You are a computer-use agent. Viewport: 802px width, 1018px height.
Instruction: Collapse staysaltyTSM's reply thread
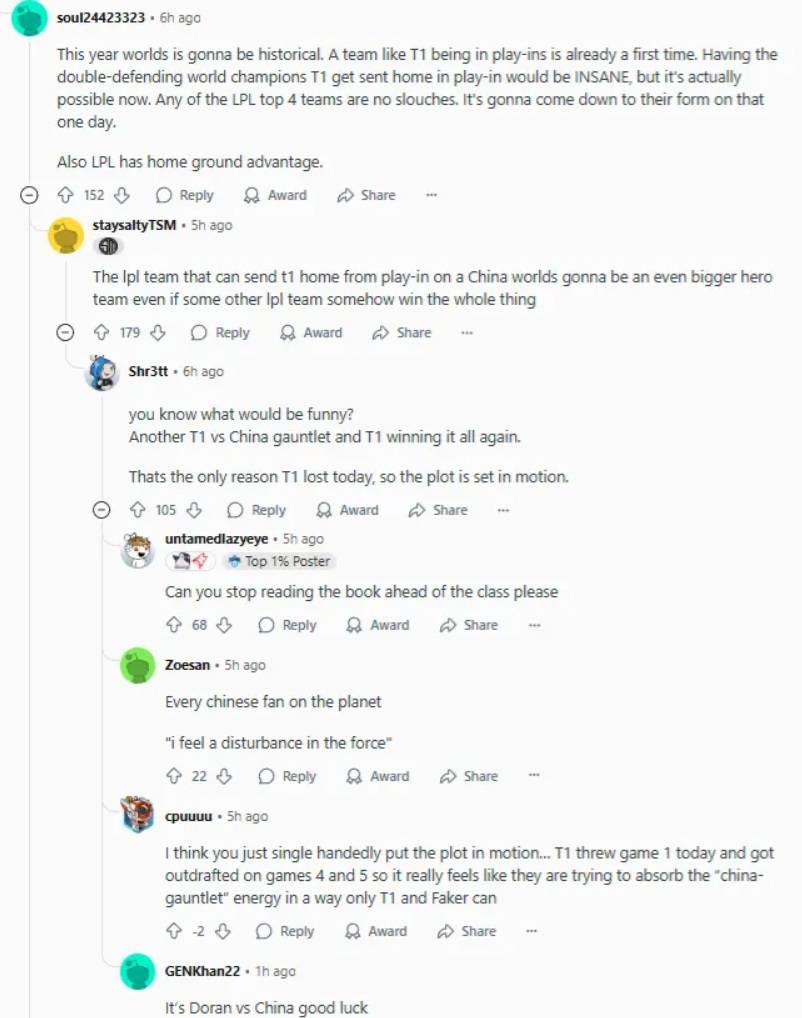click(66, 333)
